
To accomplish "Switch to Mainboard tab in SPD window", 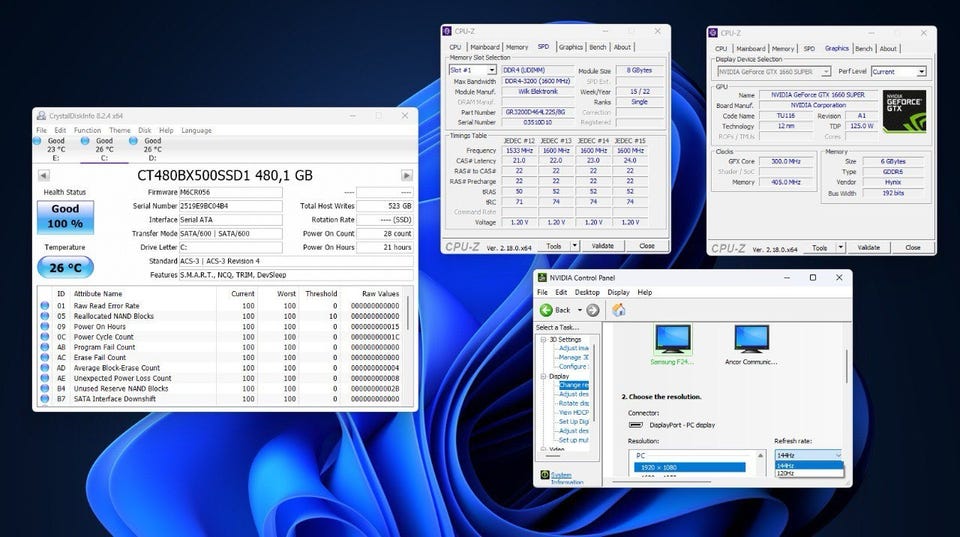I will tap(485, 47).
